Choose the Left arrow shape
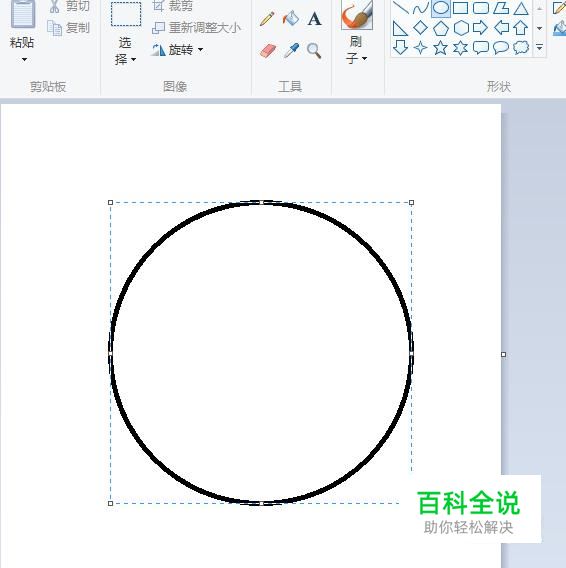This screenshot has width=566, height=568. click(501, 28)
